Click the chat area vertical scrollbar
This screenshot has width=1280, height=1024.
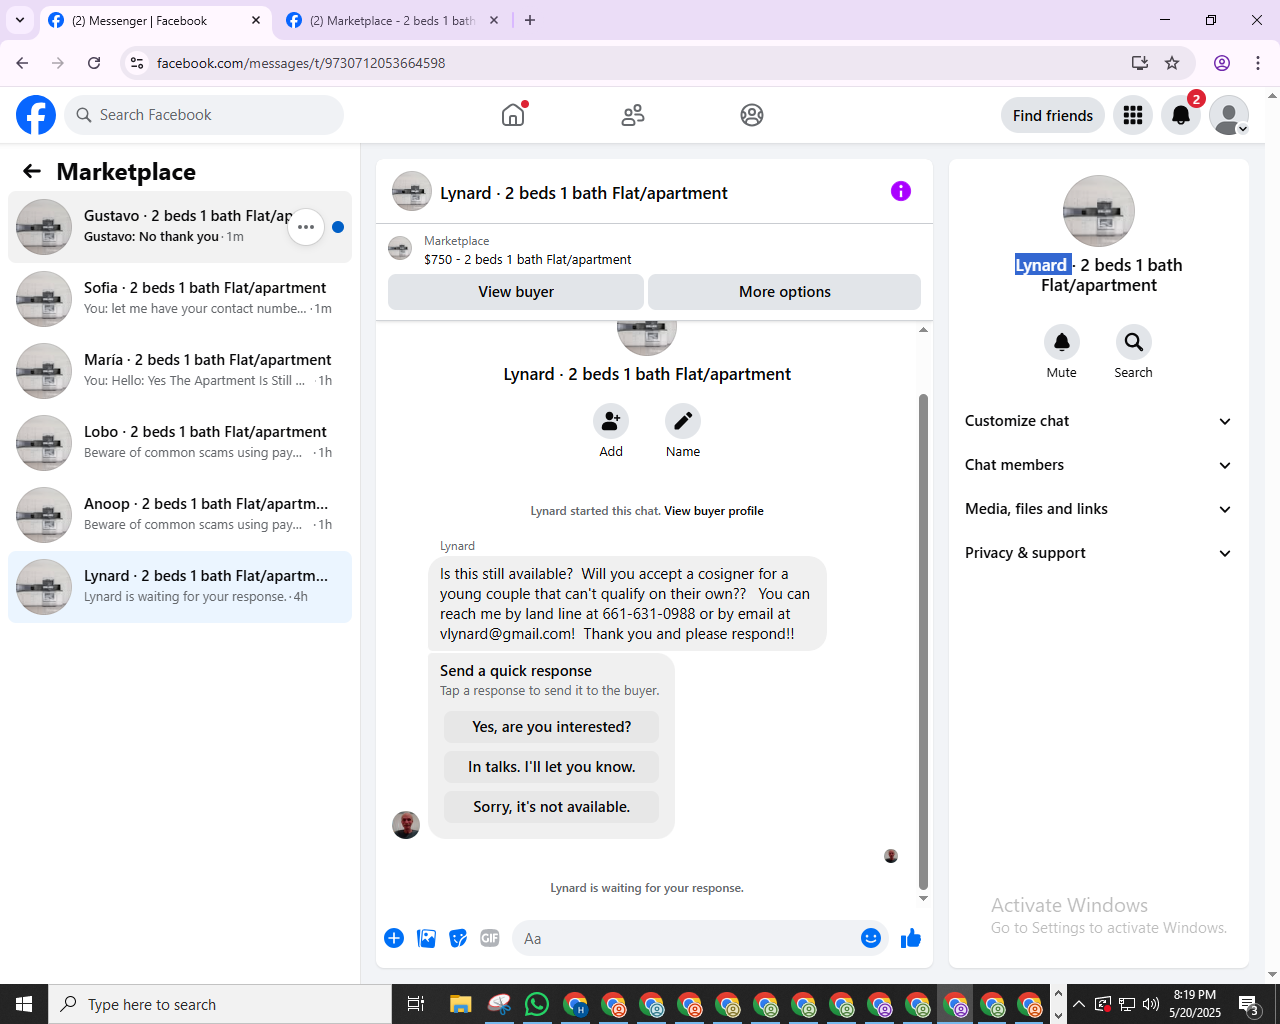click(923, 640)
